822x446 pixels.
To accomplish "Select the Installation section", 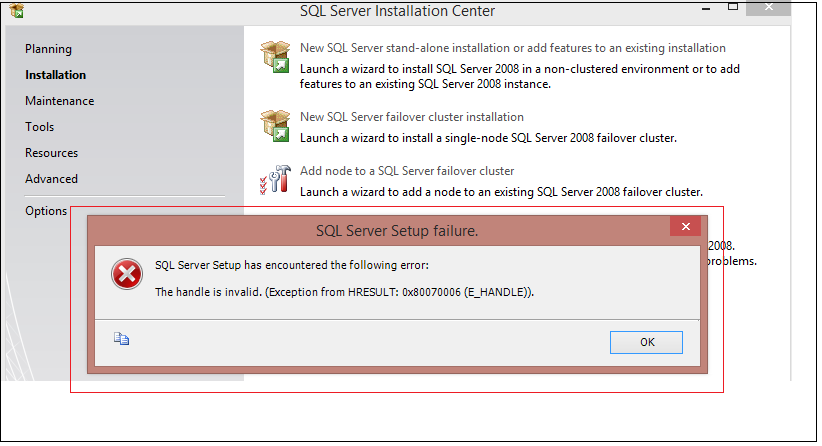I will 55,75.
